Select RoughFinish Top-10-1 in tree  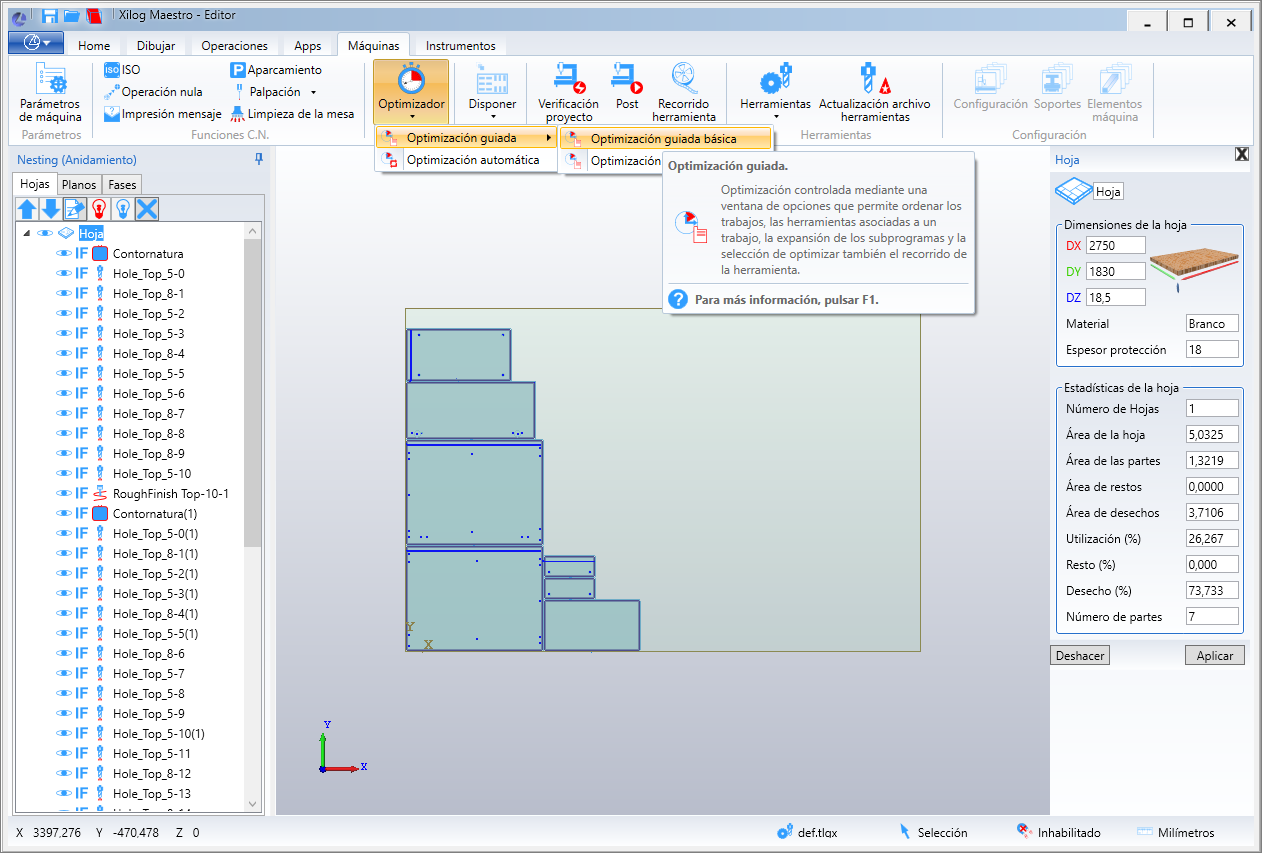[171, 493]
